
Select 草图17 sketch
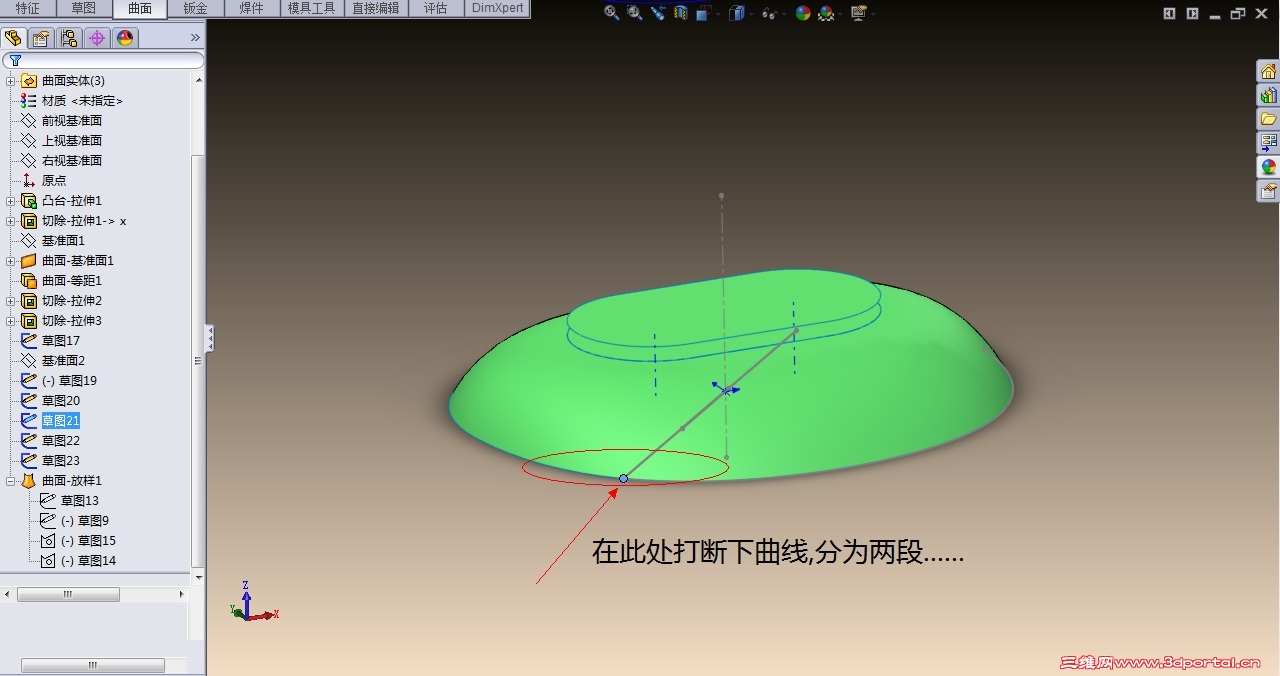pyautogui.click(x=61, y=340)
